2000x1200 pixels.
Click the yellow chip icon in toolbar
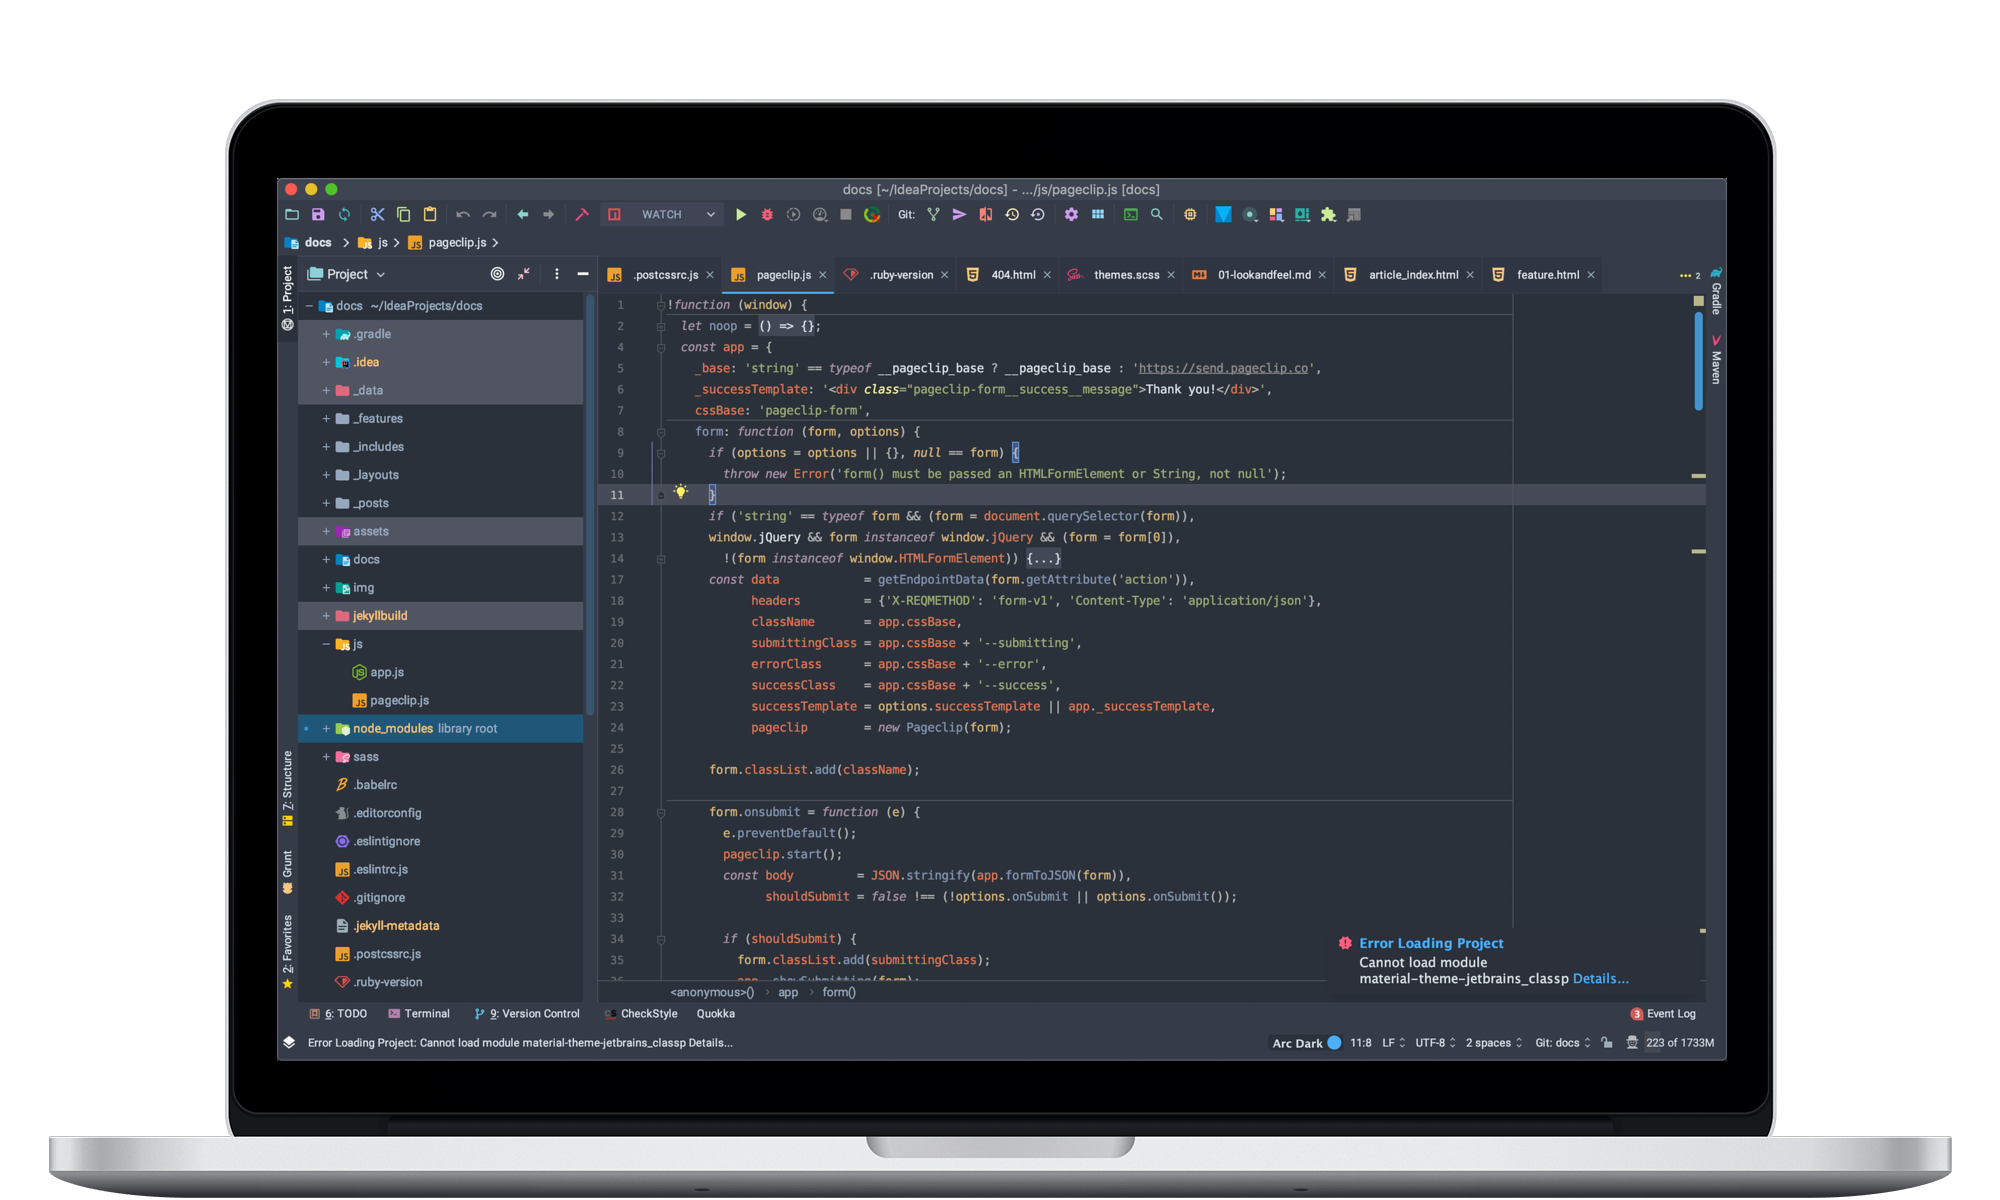(1190, 214)
